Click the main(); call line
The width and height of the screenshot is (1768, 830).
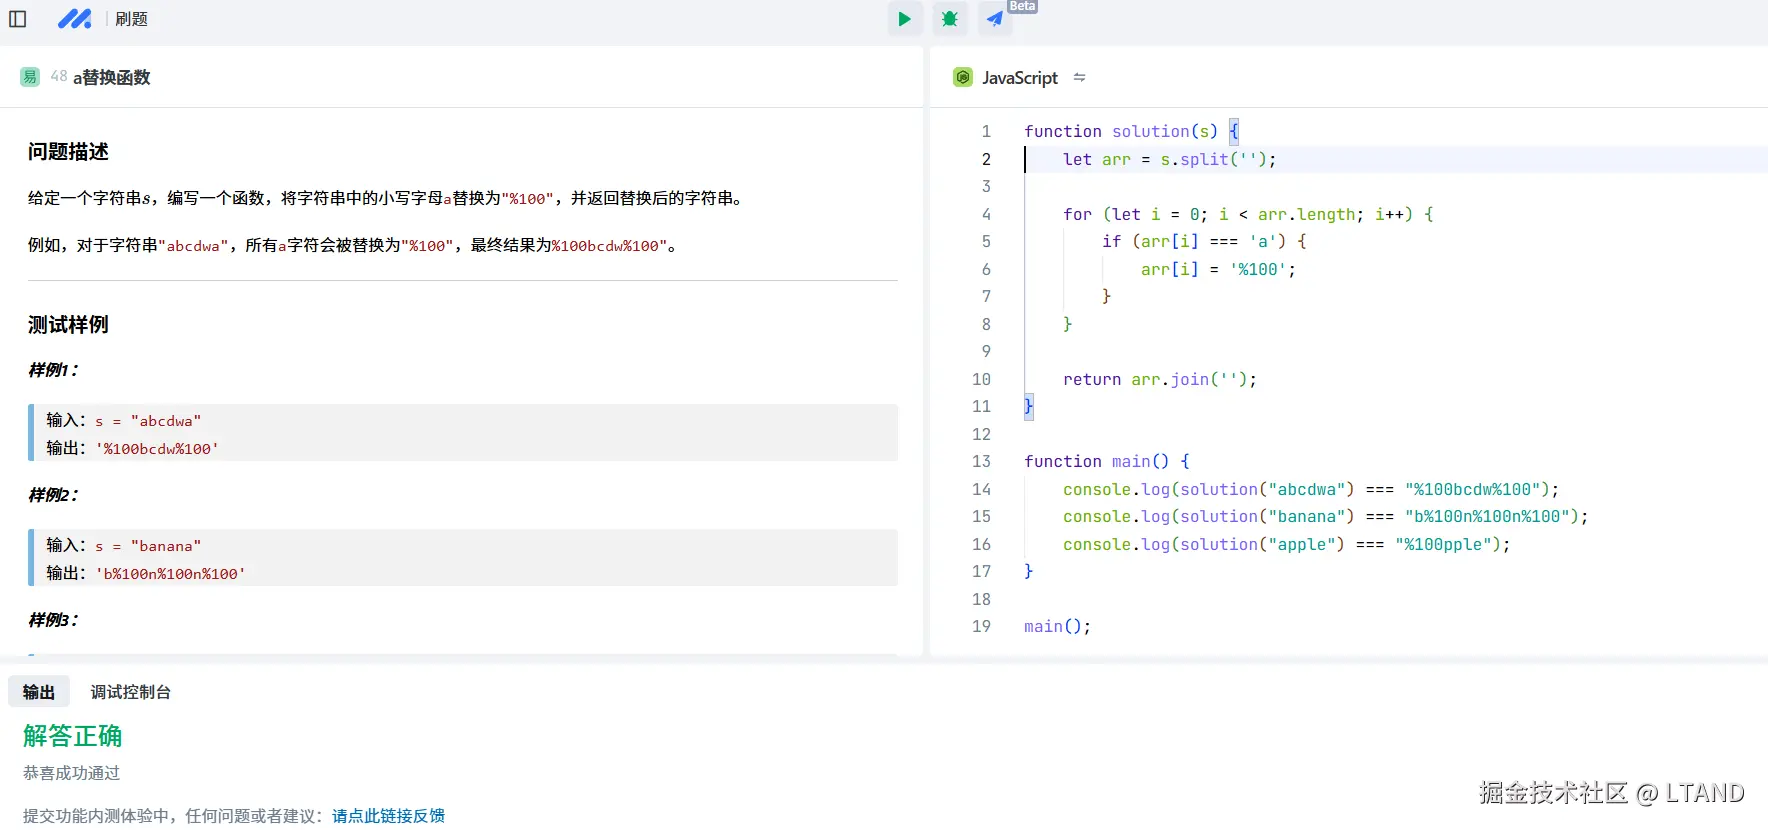coord(1057,626)
